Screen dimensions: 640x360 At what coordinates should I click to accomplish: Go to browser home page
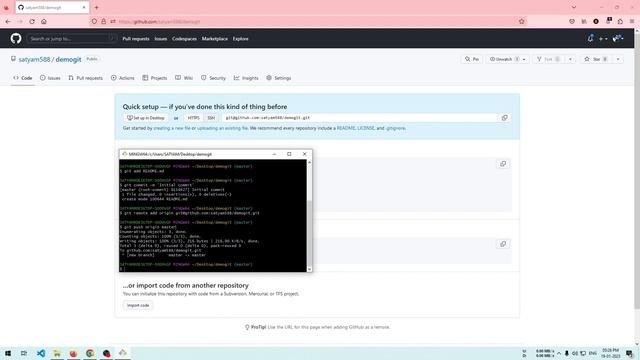44,22
